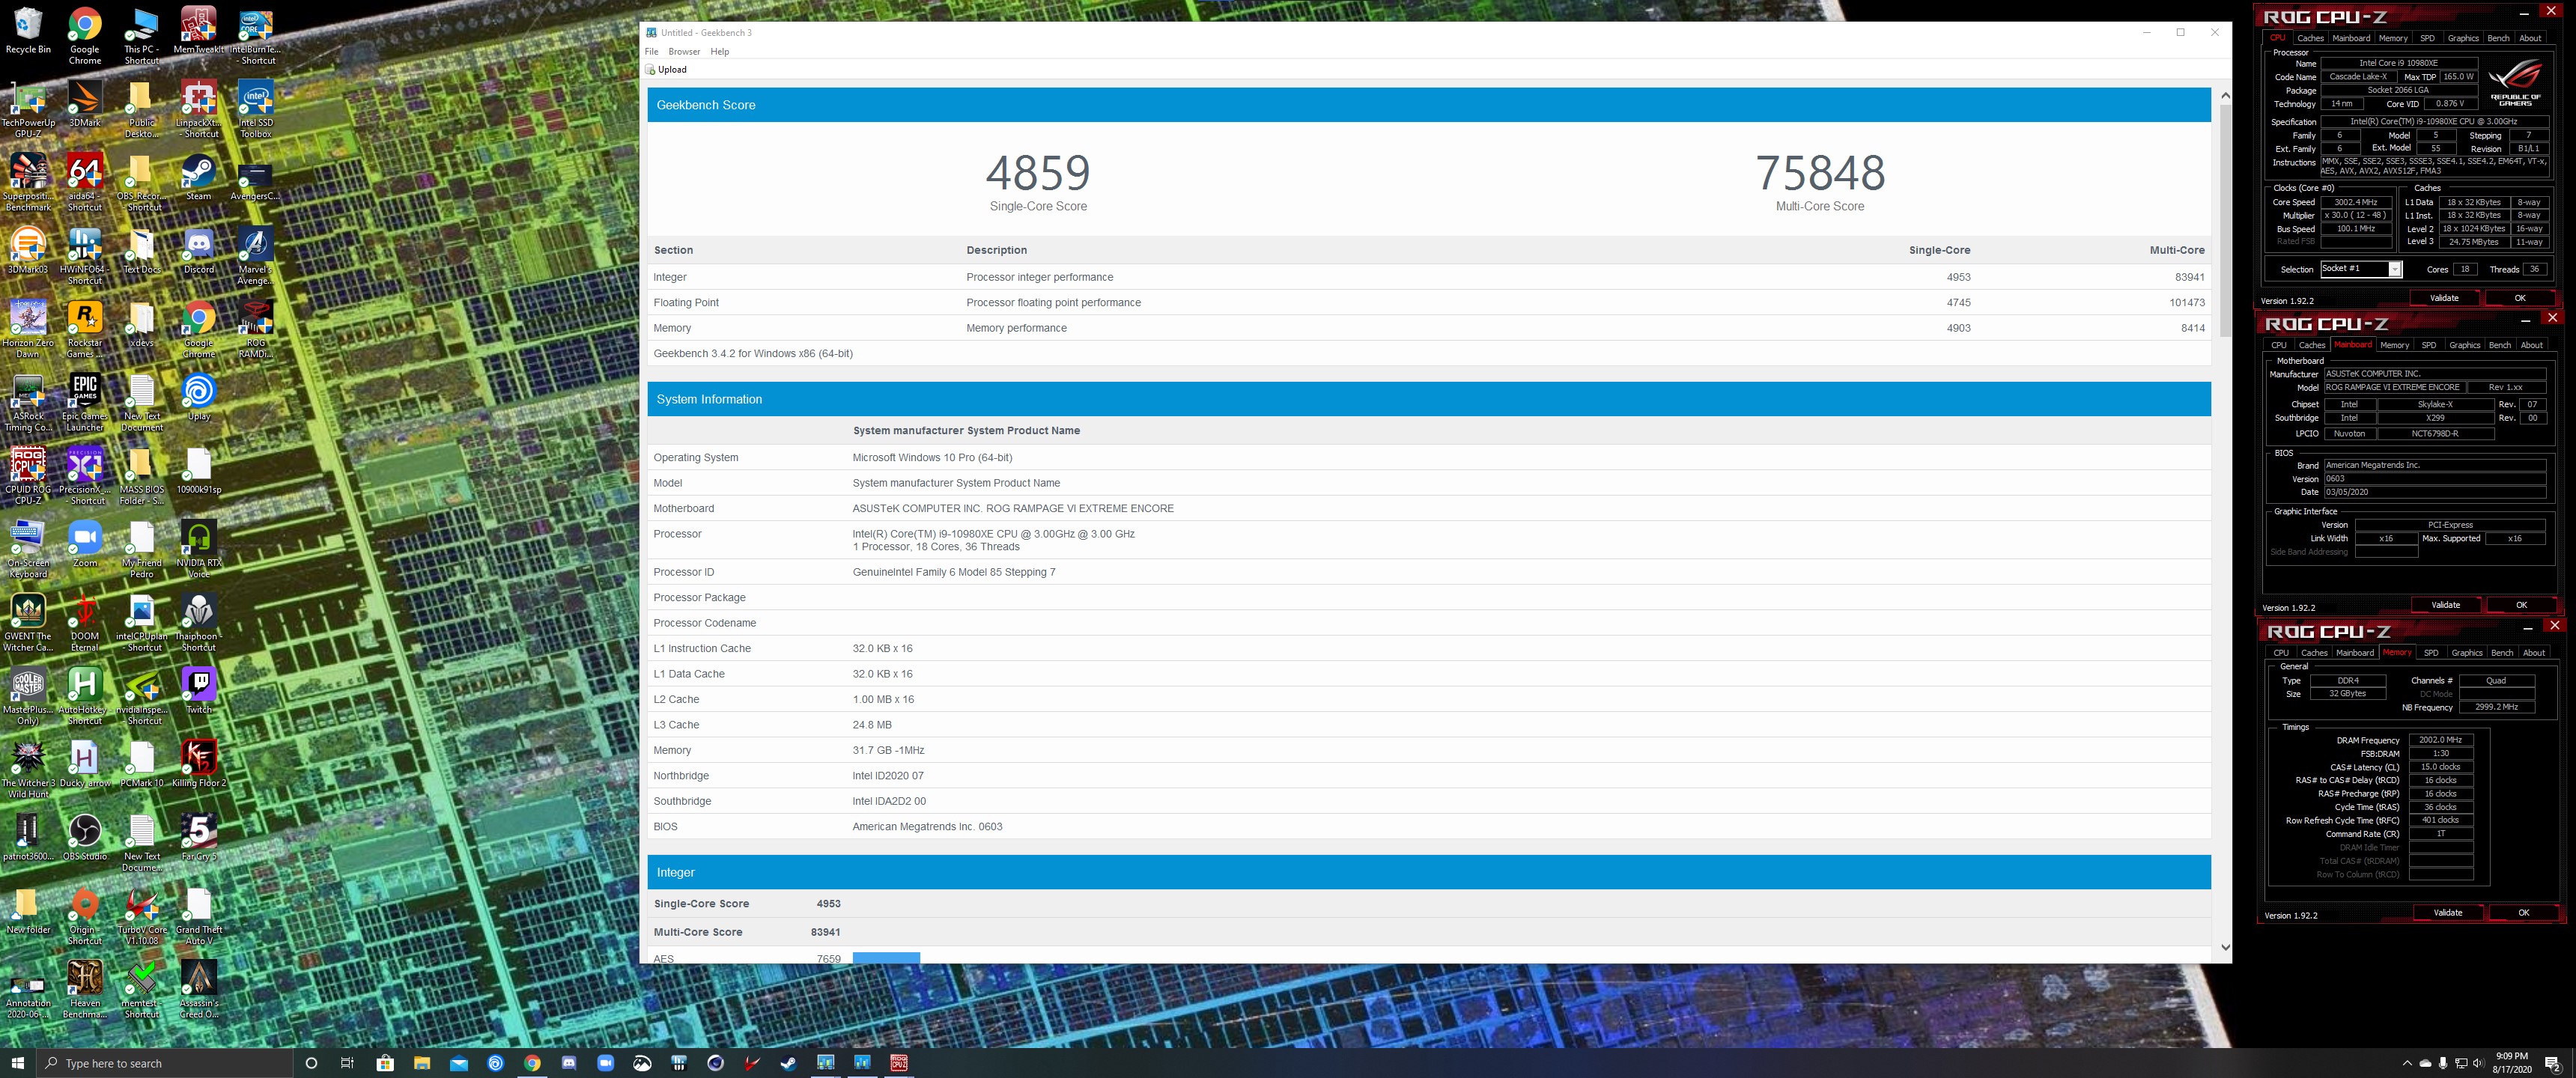Select the PrecisionX shortcut icon
The height and width of the screenshot is (1078, 2576).
pyautogui.click(x=85, y=475)
